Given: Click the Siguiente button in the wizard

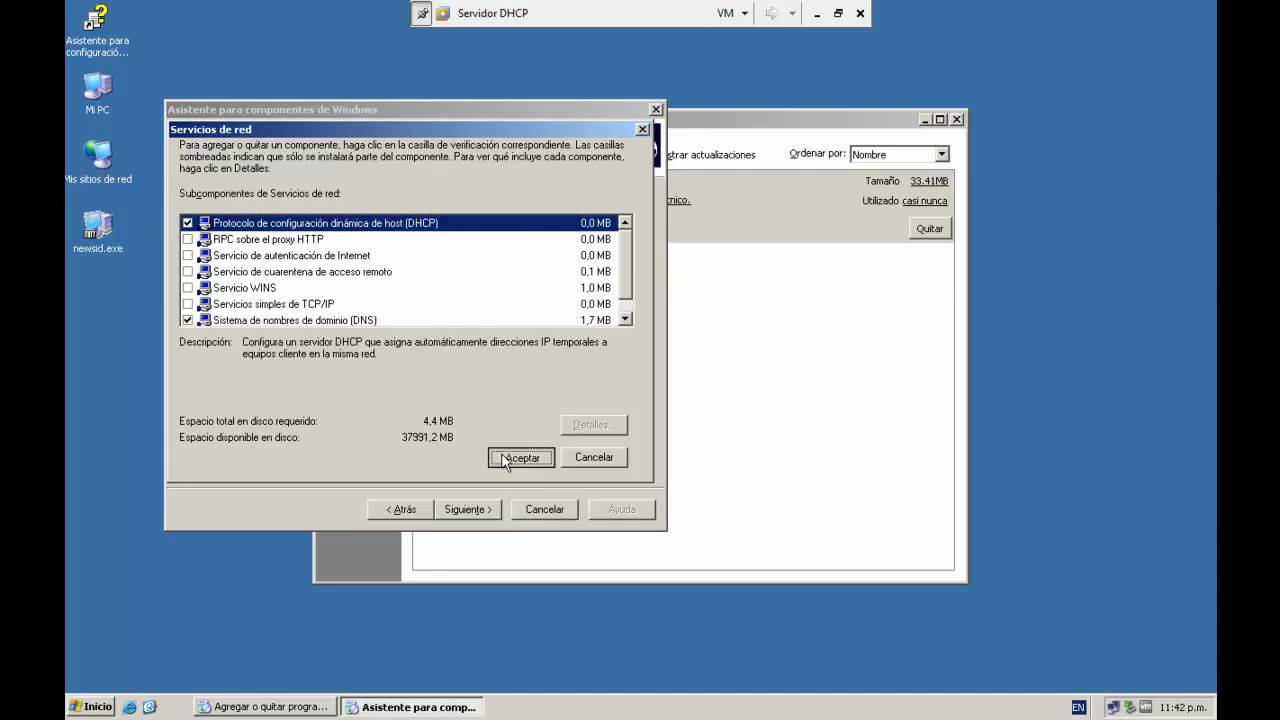Looking at the screenshot, I should (x=468, y=509).
